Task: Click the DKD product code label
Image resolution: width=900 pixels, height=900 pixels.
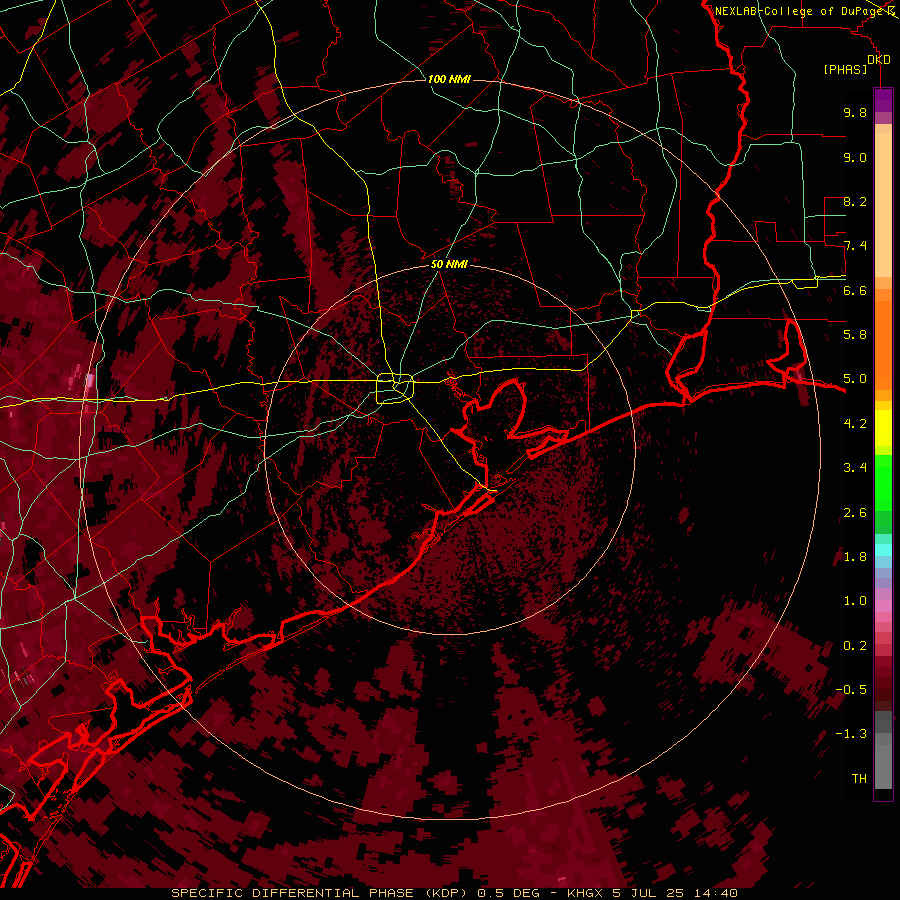Action: [x=879, y=60]
